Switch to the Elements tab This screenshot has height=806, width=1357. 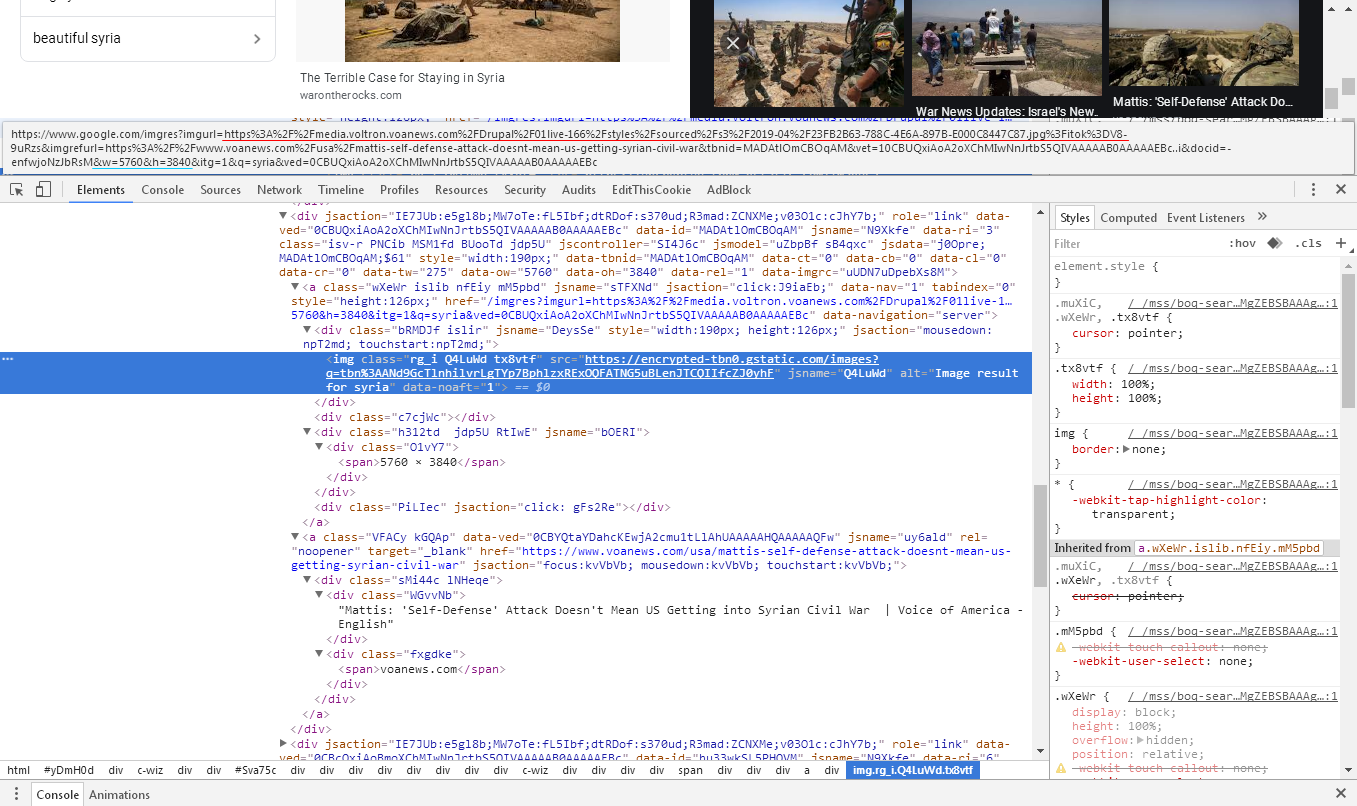point(101,190)
